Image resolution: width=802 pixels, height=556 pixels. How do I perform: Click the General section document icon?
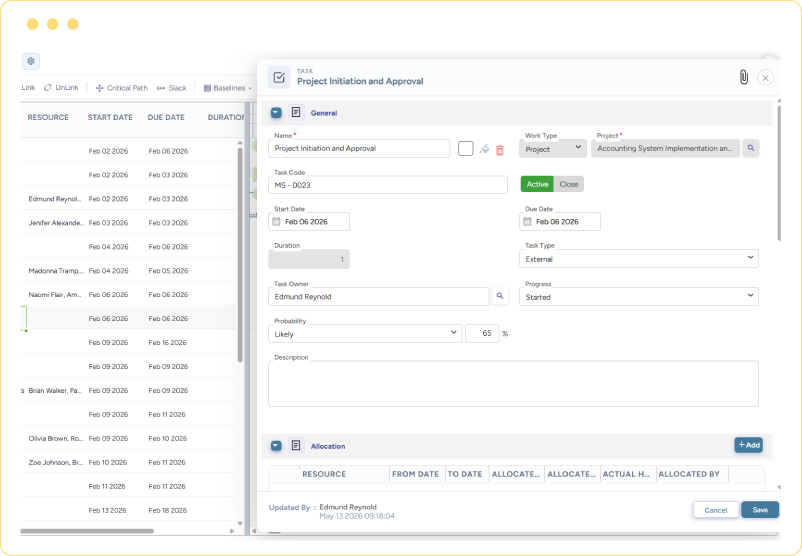pyautogui.click(x=296, y=112)
